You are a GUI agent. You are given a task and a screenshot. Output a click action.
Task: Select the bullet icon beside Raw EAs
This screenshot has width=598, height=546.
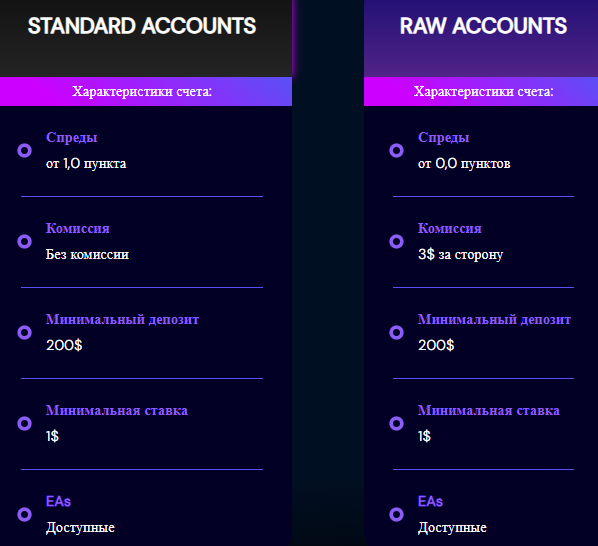(x=396, y=514)
